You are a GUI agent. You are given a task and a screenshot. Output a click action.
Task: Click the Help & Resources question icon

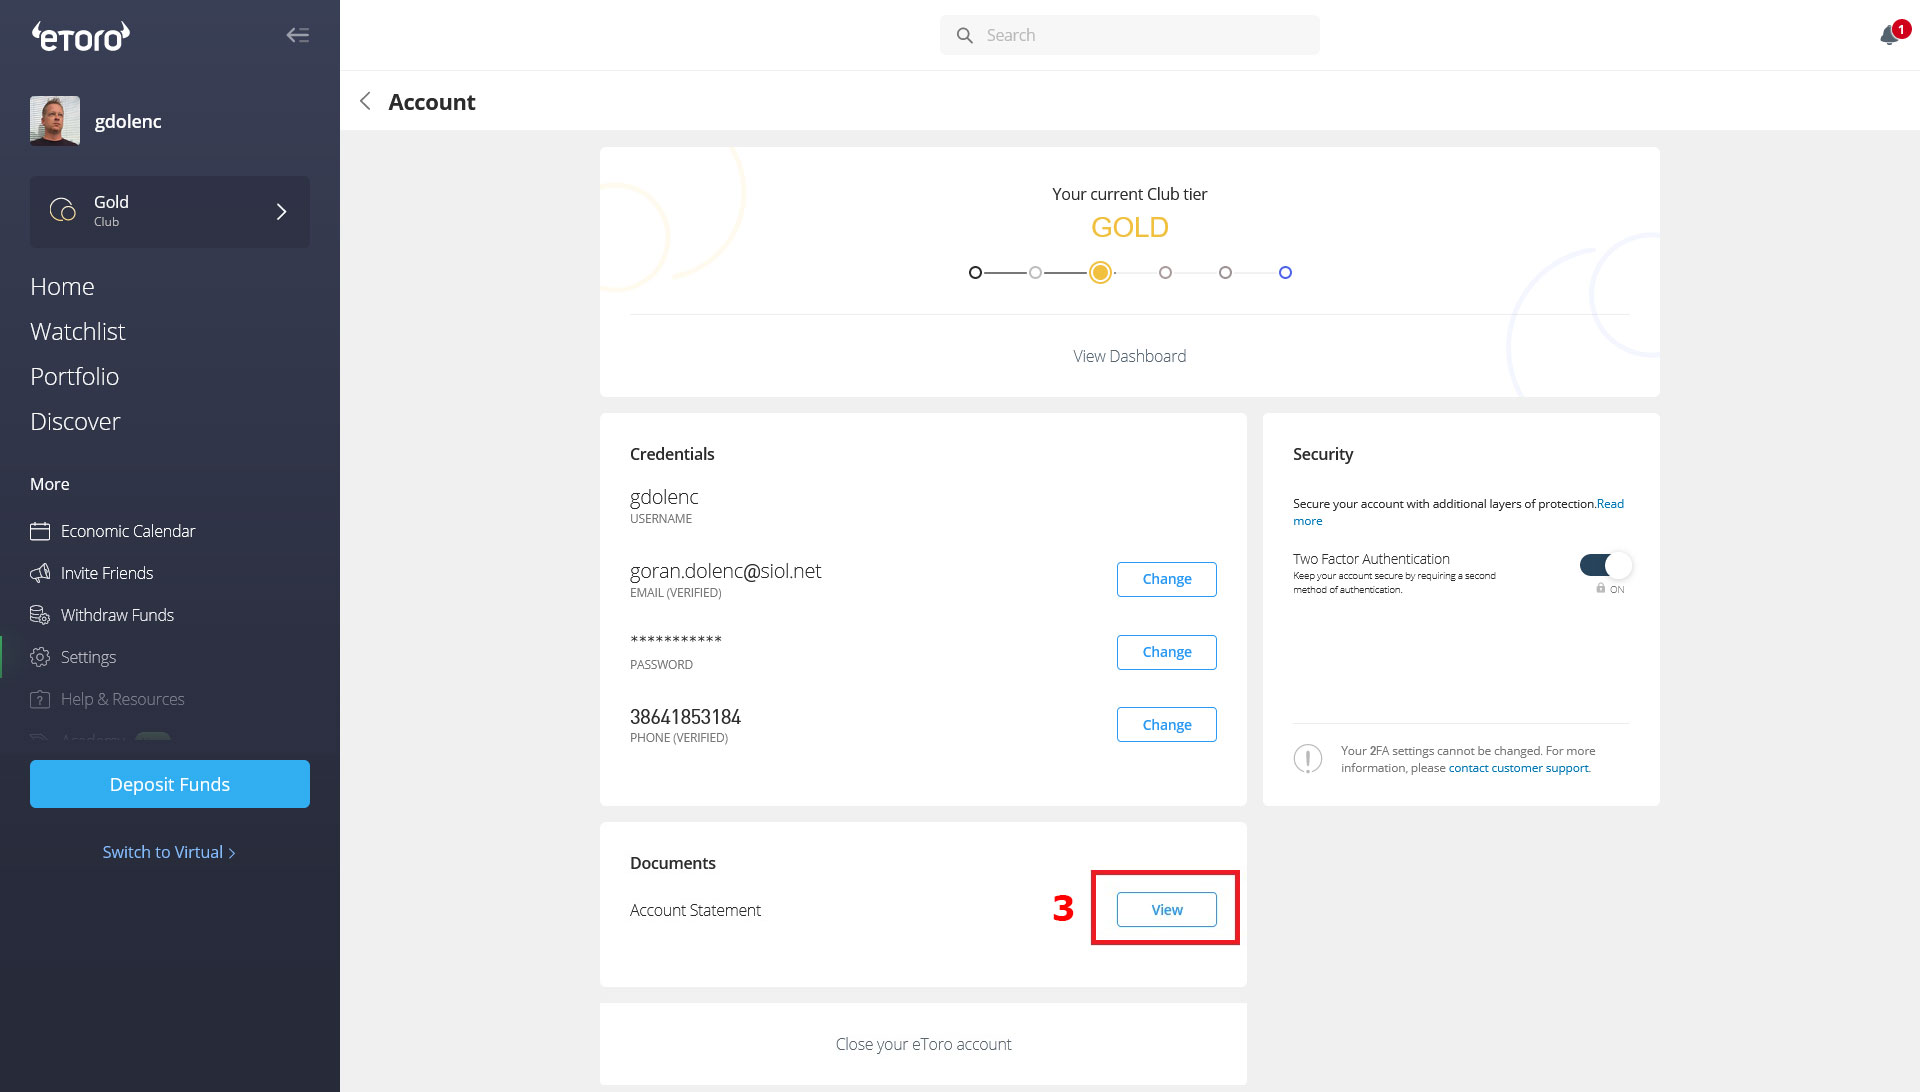(40, 699)
